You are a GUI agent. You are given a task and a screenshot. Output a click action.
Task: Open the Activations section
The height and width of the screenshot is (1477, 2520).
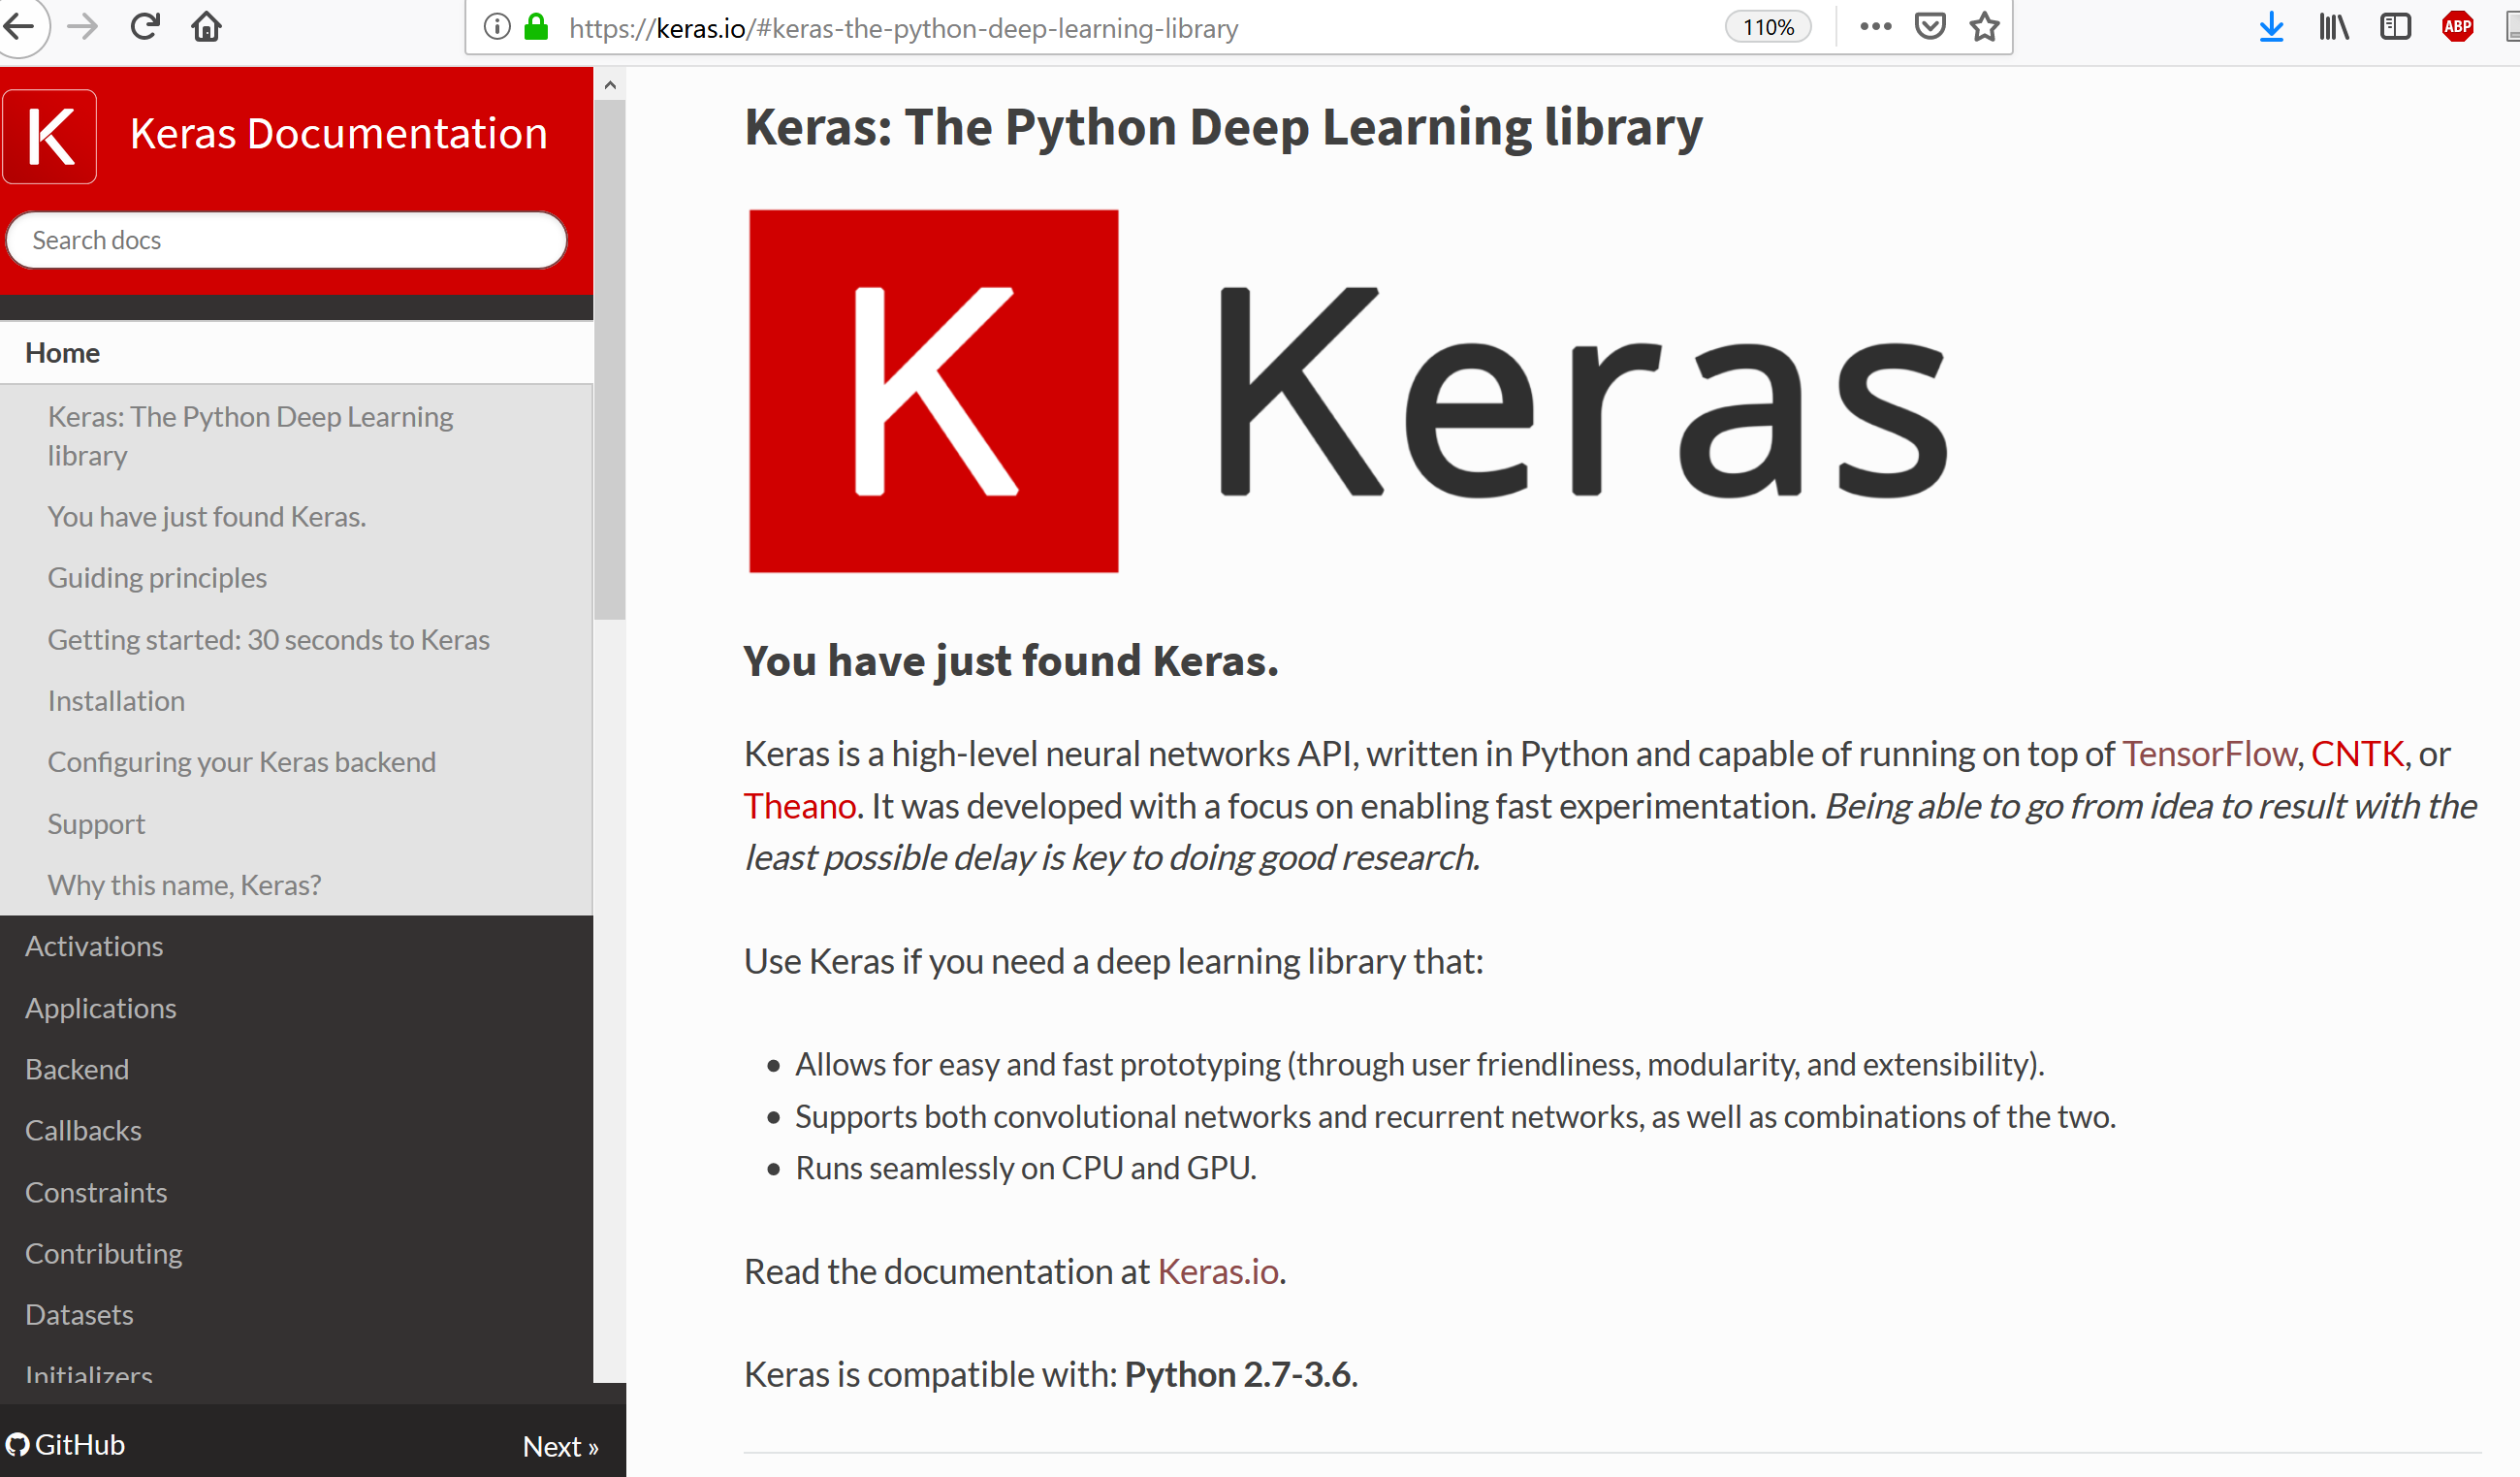coord(94,946)
